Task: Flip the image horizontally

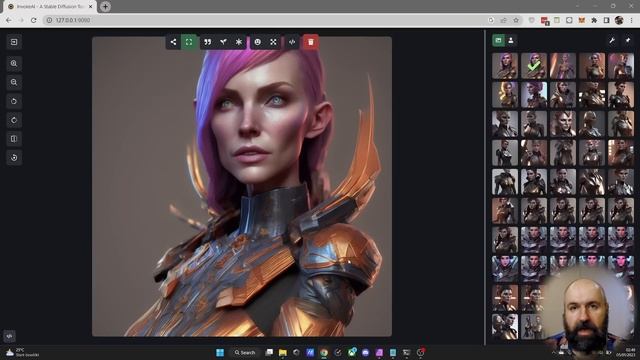Action: (14, 139)
